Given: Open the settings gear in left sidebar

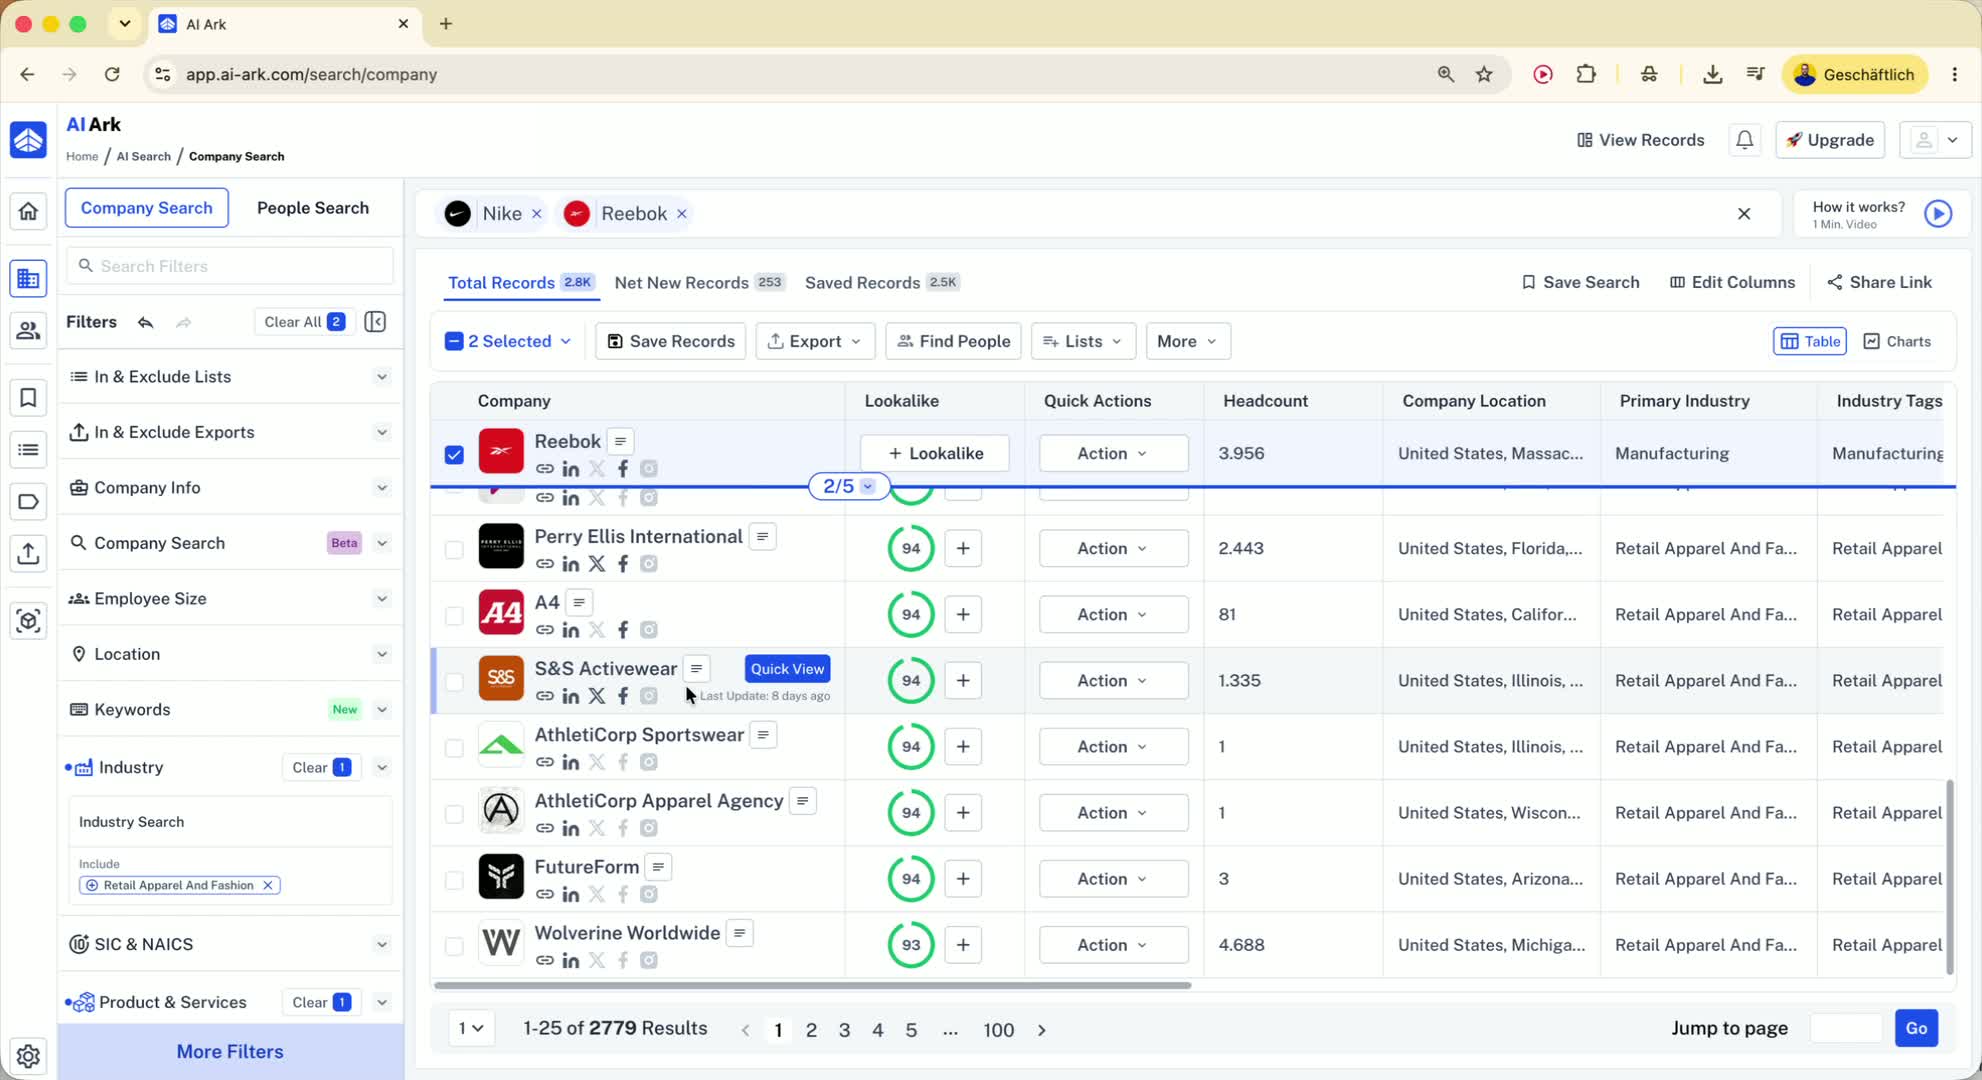Looking at the screenshot, I should (x=28, y=1055).
